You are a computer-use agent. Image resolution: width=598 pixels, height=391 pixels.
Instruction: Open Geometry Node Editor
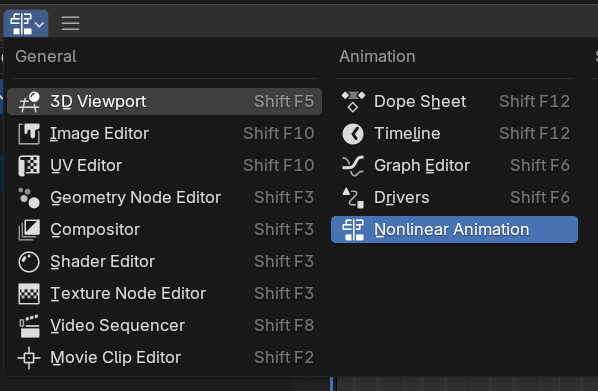pos(164,198)
